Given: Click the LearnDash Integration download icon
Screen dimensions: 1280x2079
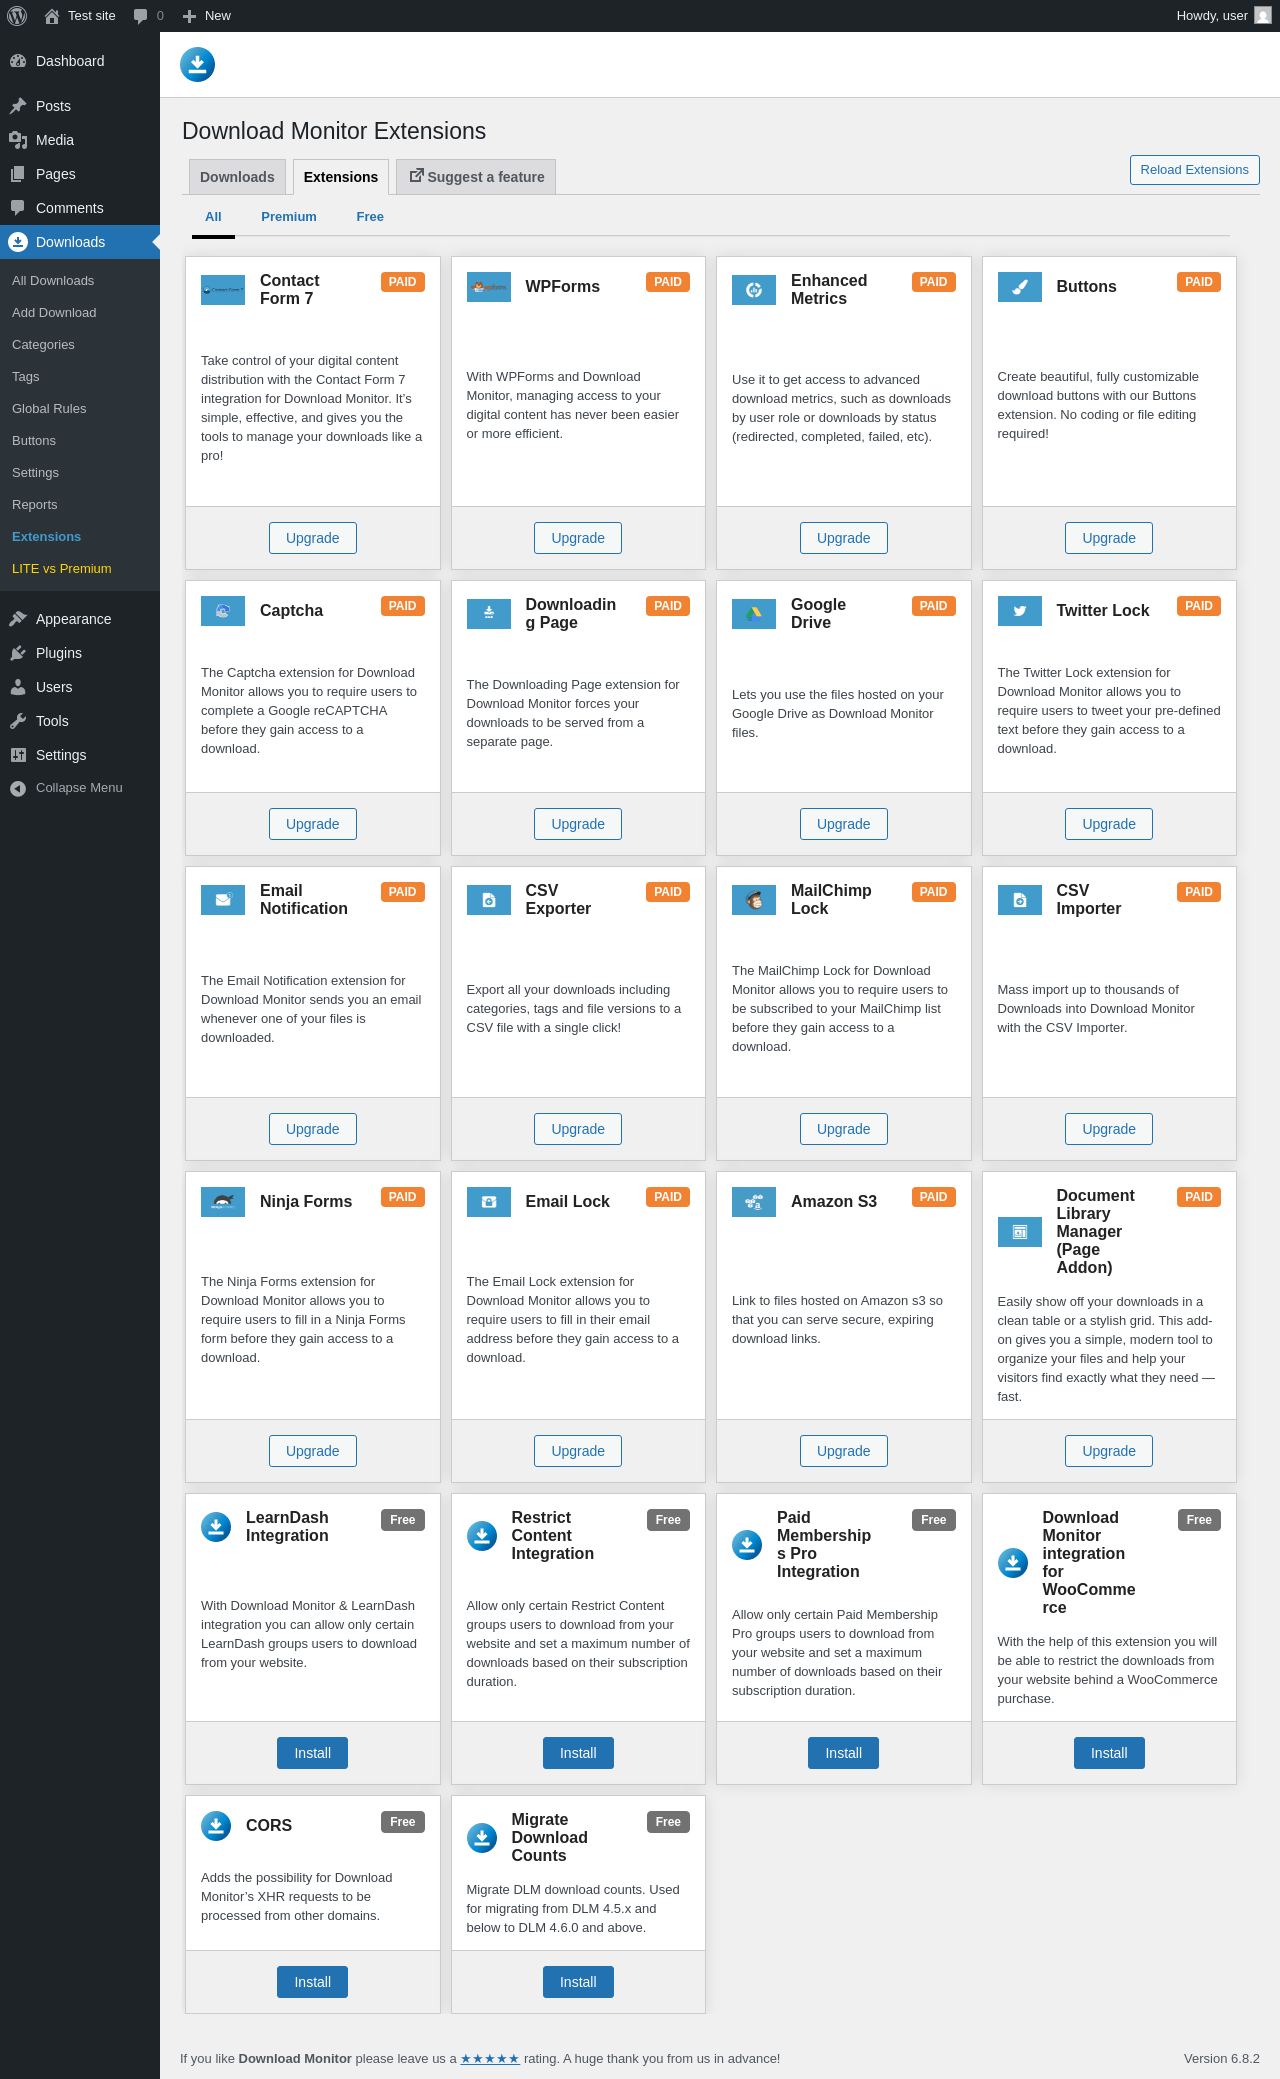Looking at the screenshot, I should tap(216, 1527).
